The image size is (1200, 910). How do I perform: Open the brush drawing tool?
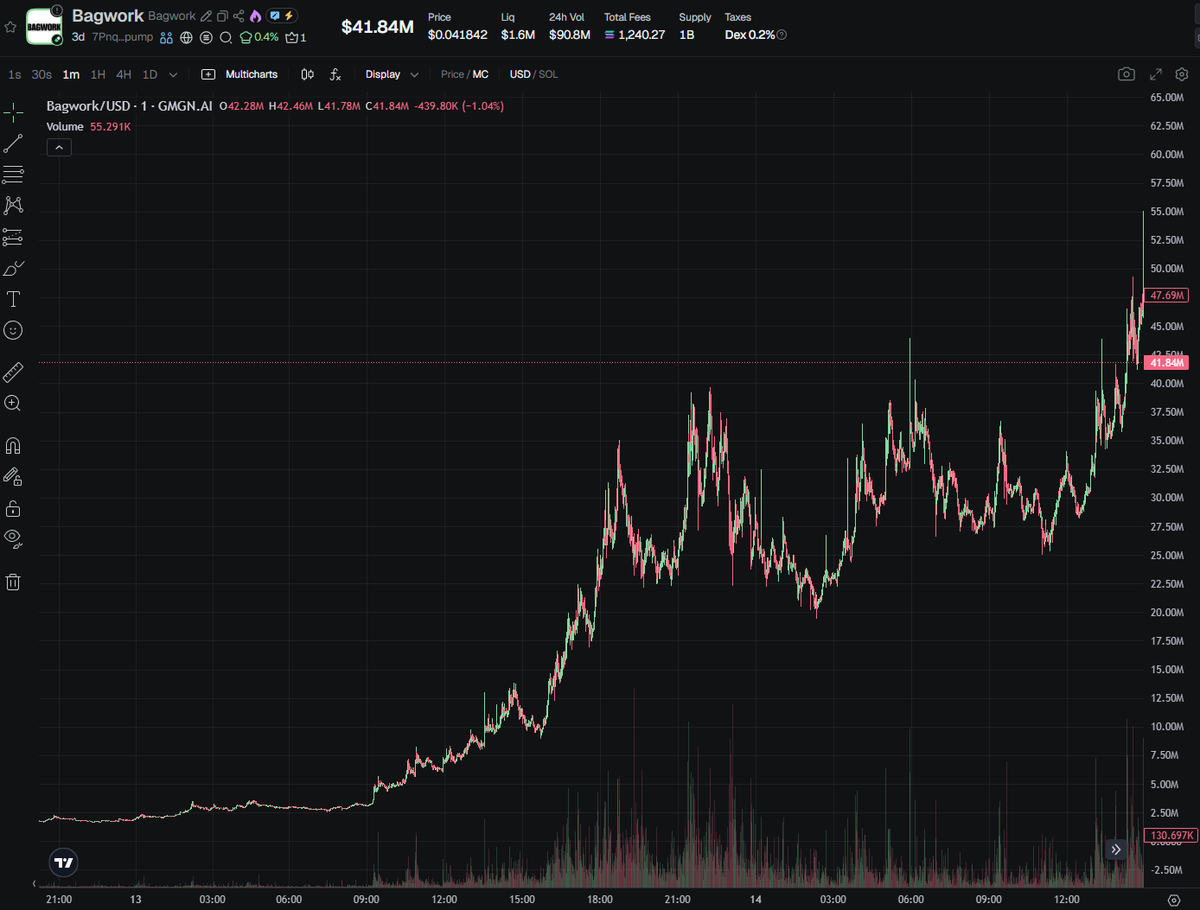click(13, 268)
